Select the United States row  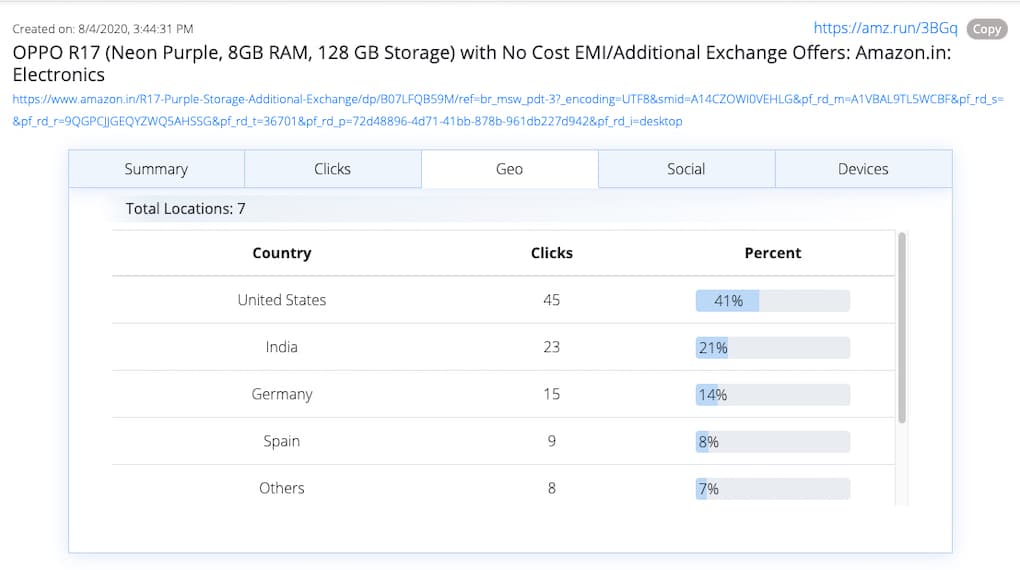pos(281,300)
